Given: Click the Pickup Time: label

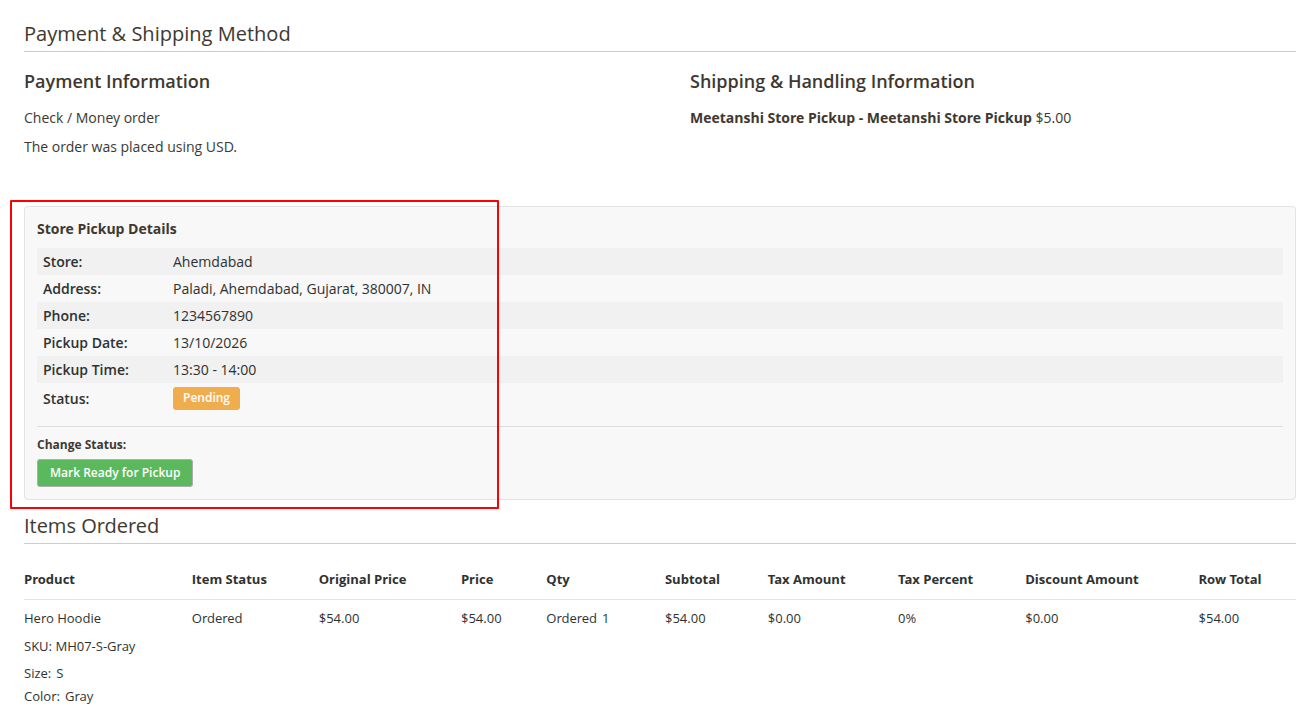Looking at the screenshot, I should click(x=86, y=370).
